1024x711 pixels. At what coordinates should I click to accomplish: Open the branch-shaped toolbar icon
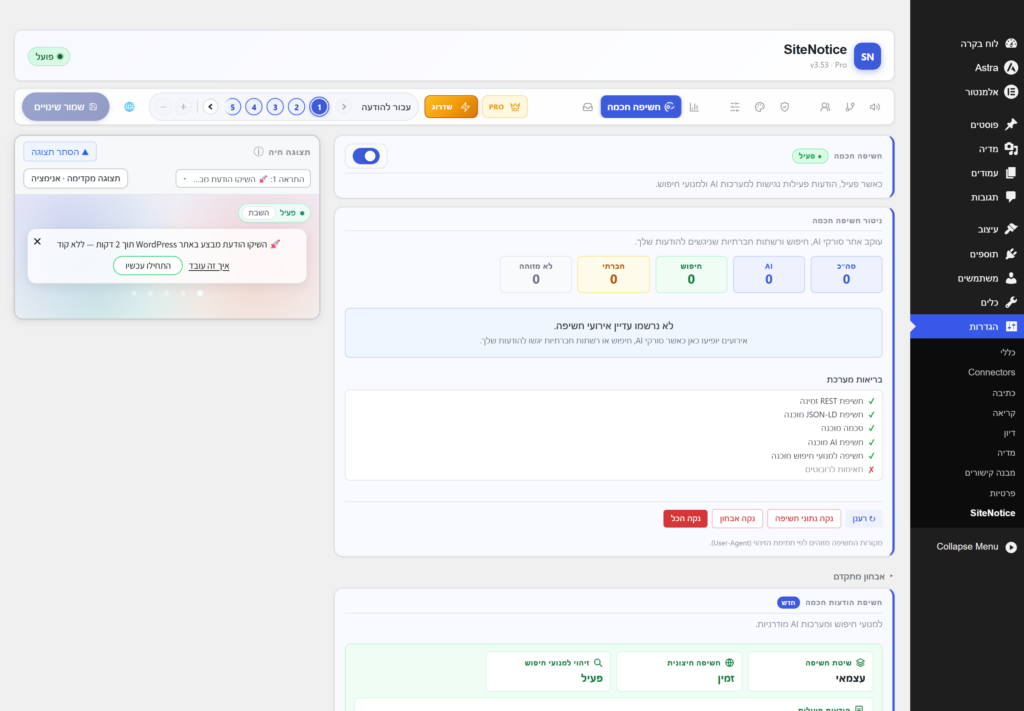tap(850, 107)
